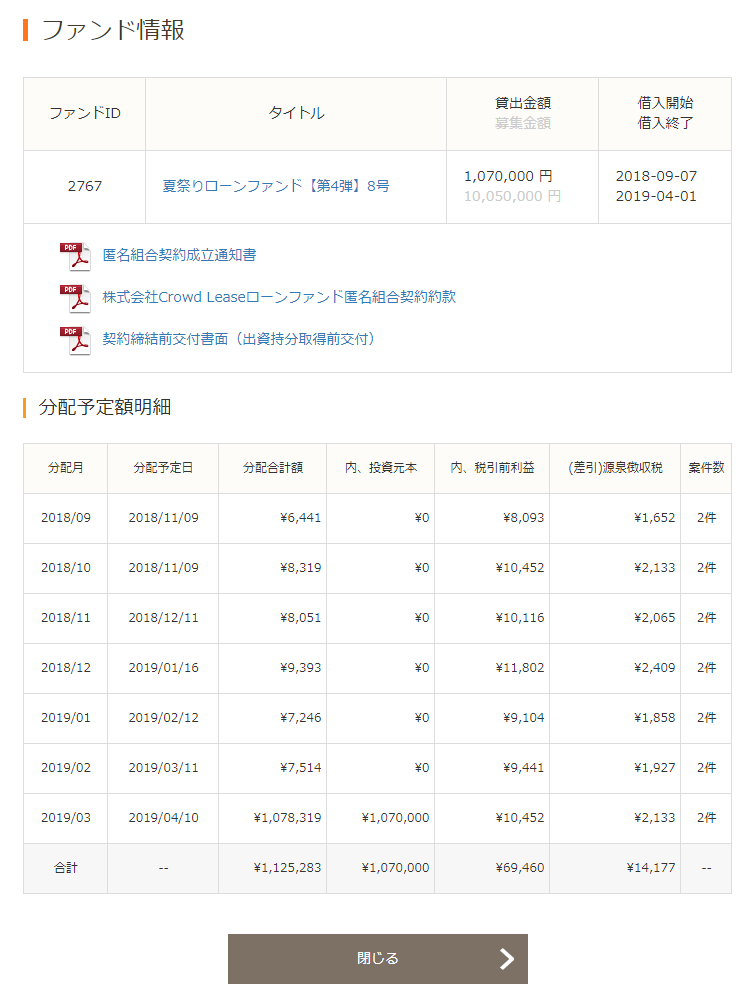This screenshot has width=746, height=1002.
Task: Click the ¥2,065 withholding tax
Action: coord(655,618)
